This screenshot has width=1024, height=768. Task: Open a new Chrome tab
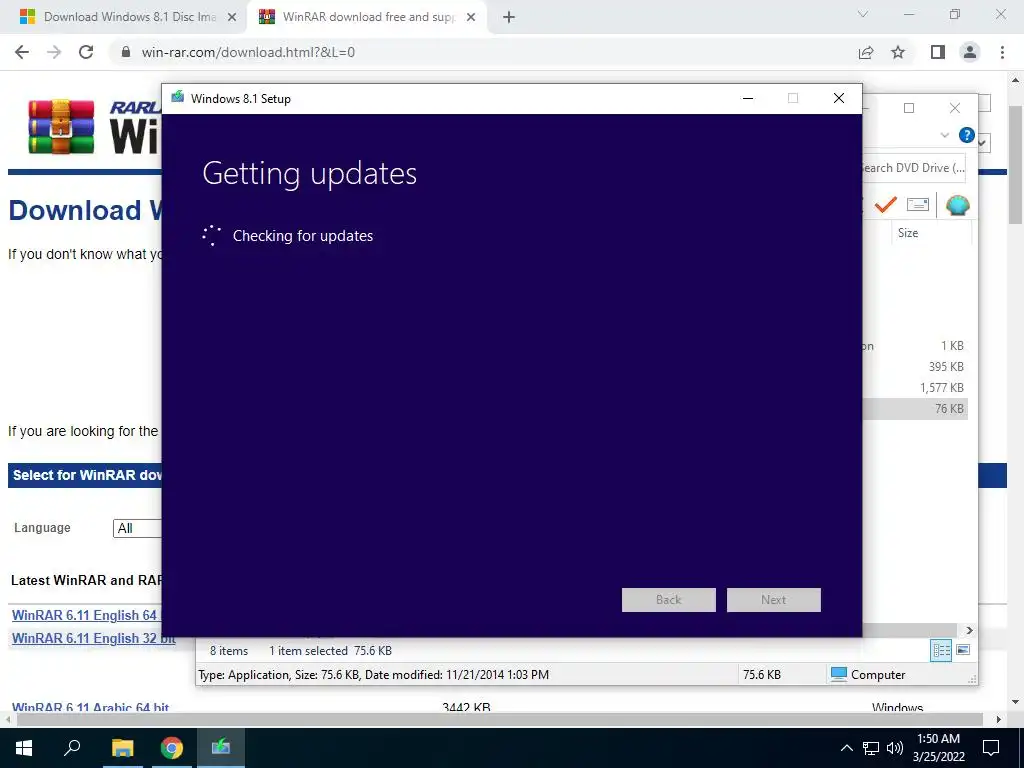[509, 17]
